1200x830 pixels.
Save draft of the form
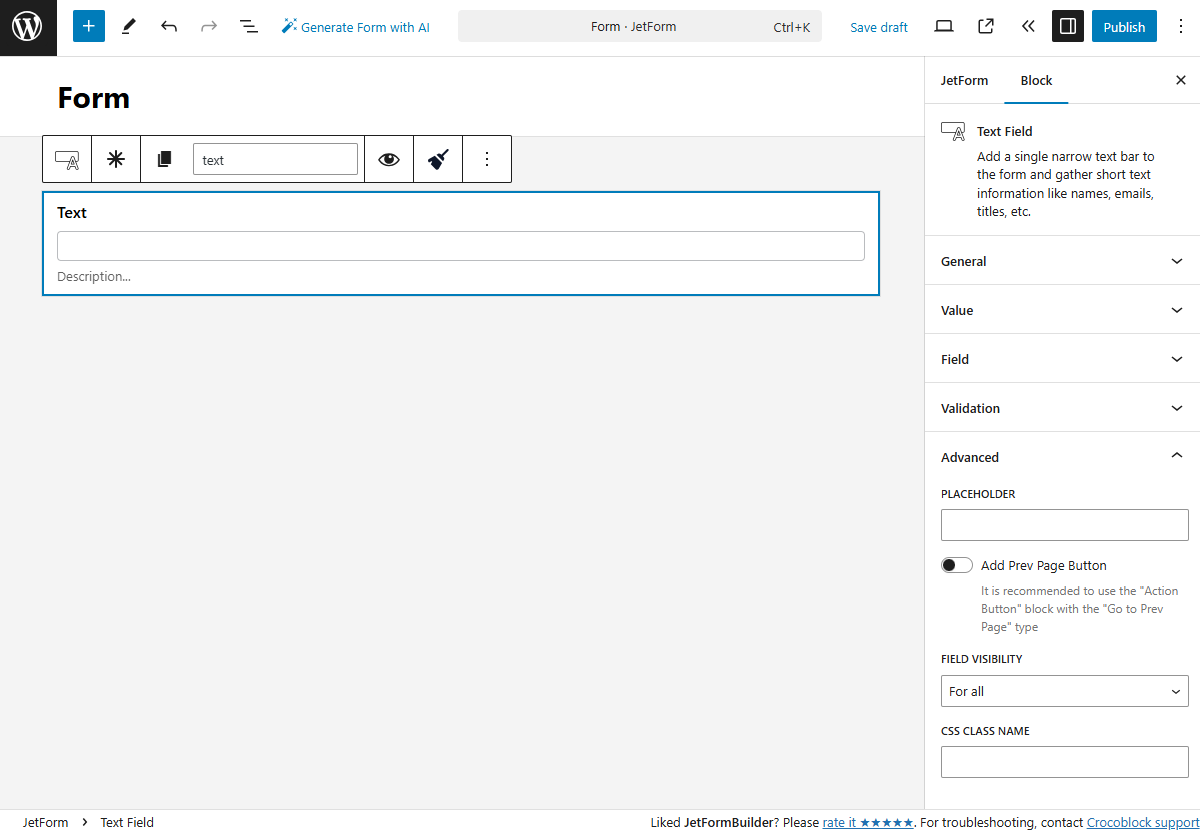click(879, 27)
